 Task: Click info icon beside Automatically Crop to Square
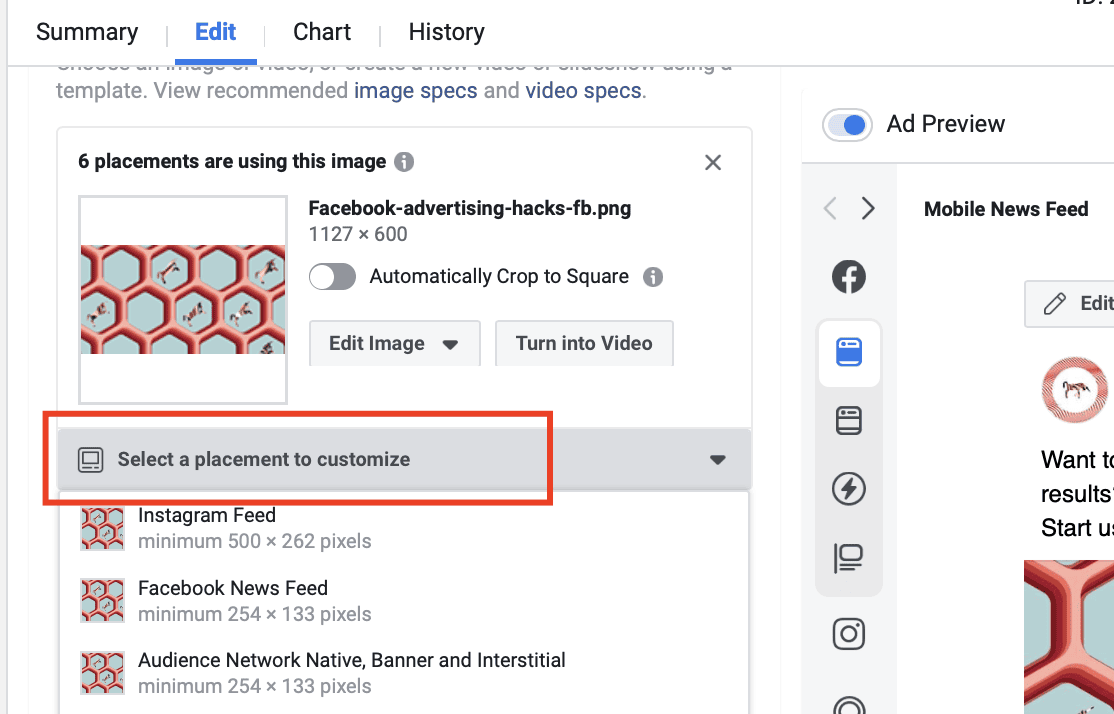653,276
